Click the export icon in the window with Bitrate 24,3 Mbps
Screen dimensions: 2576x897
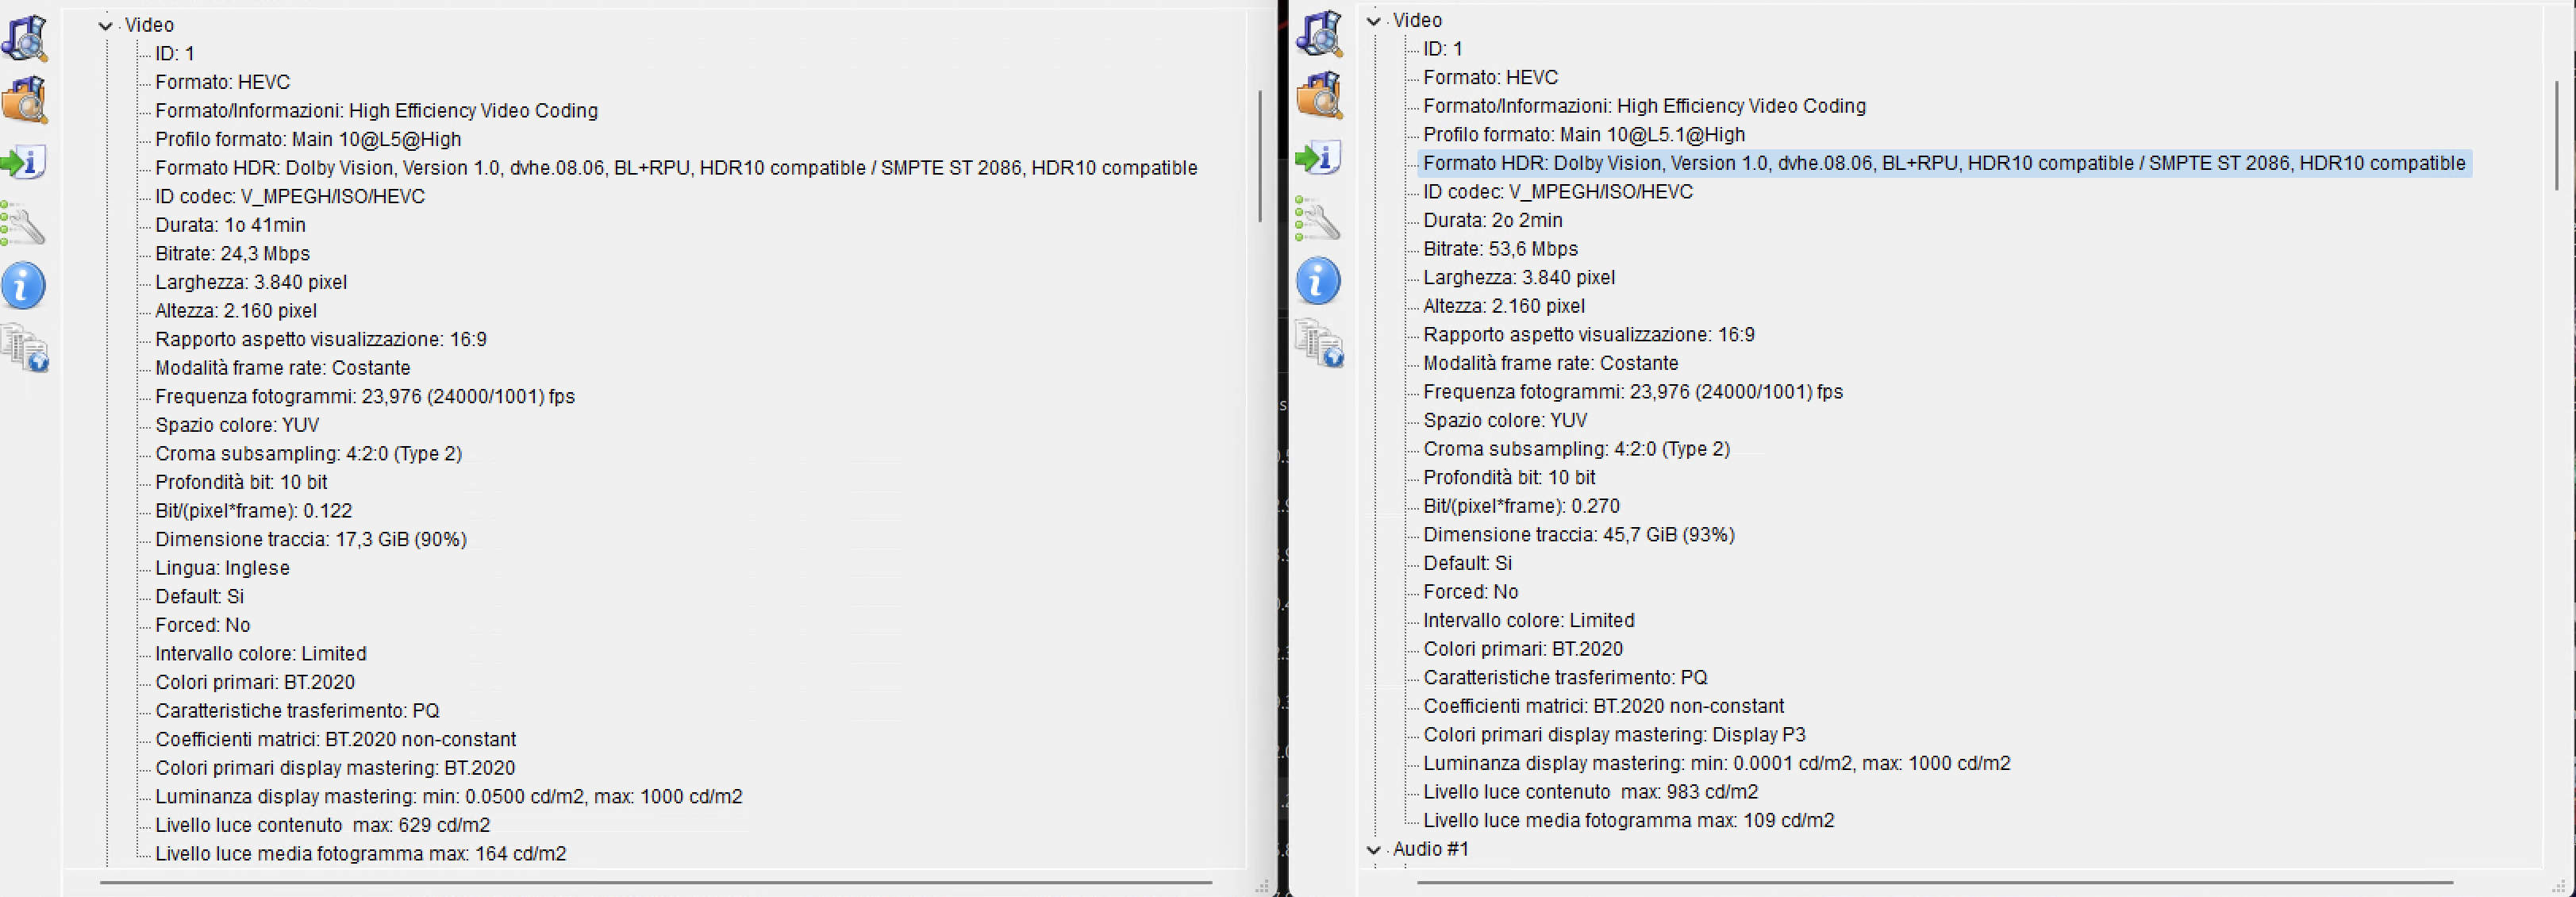[24, 162]
